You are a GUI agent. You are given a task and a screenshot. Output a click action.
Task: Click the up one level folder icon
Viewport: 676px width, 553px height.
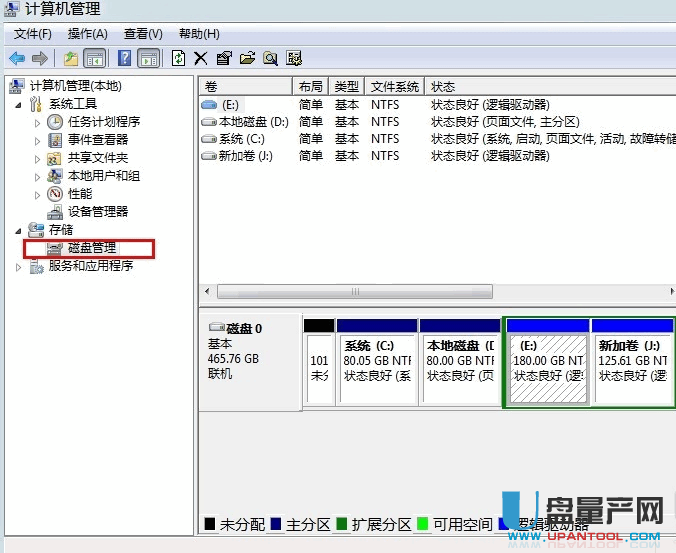click(x=71, y=58)
